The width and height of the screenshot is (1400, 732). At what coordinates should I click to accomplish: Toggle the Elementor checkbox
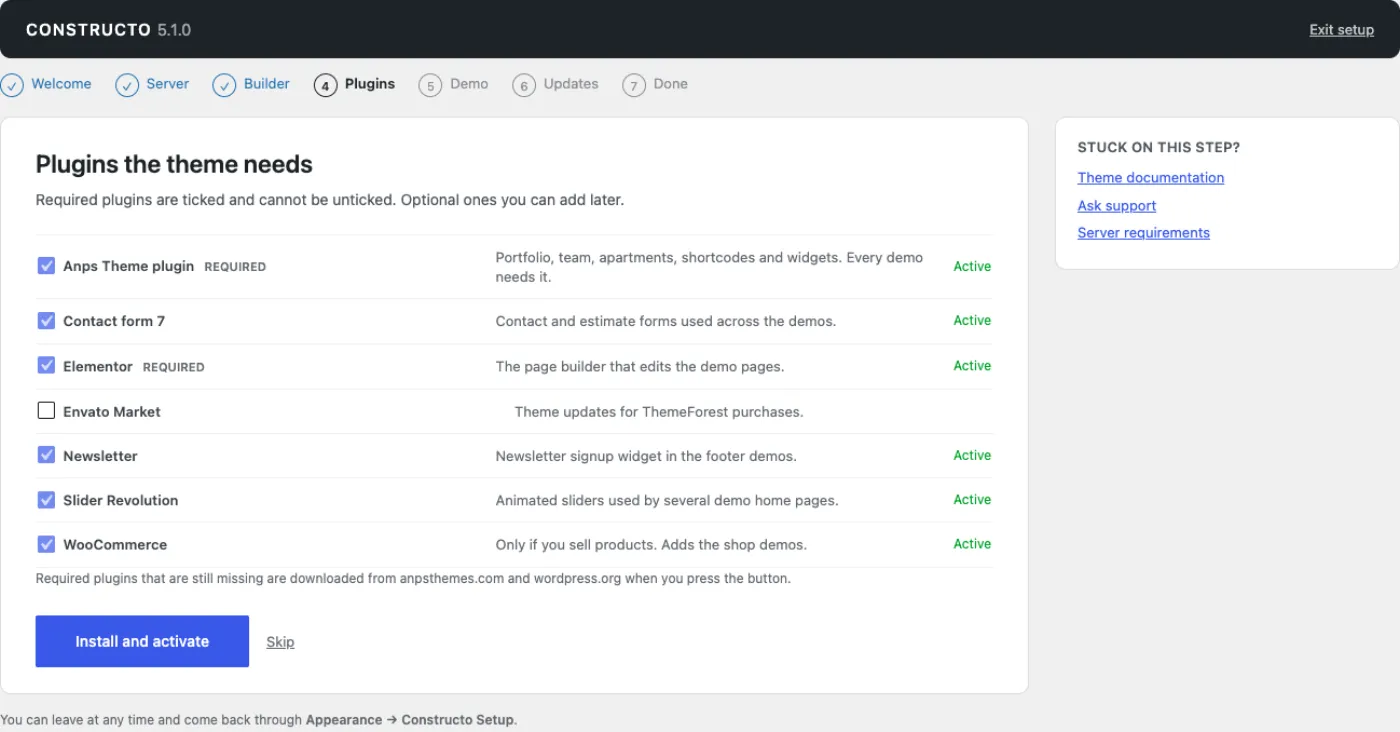pos(46,365)
